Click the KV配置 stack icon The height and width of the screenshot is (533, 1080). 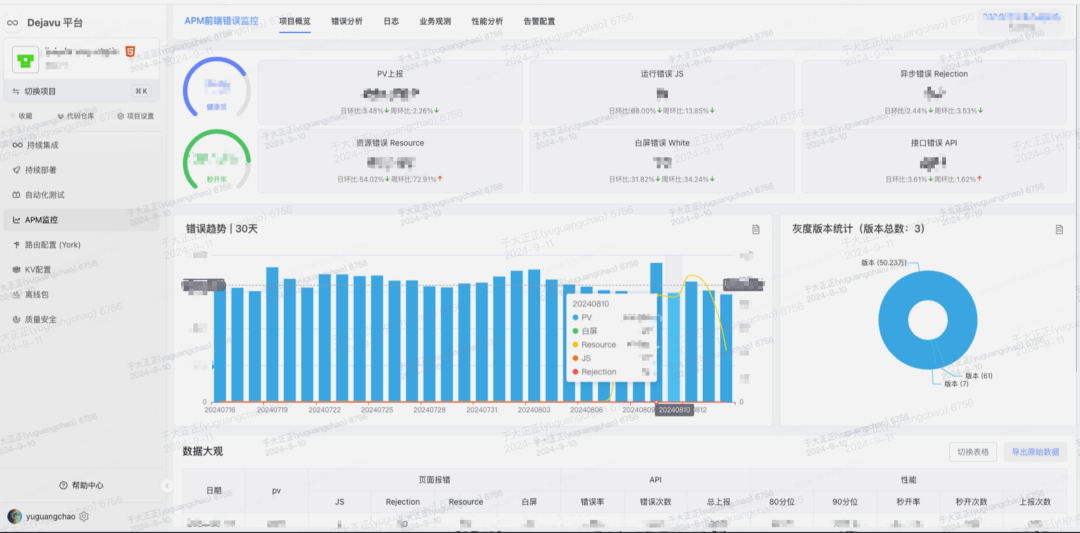pyautogui.click(x=17, y=270)
